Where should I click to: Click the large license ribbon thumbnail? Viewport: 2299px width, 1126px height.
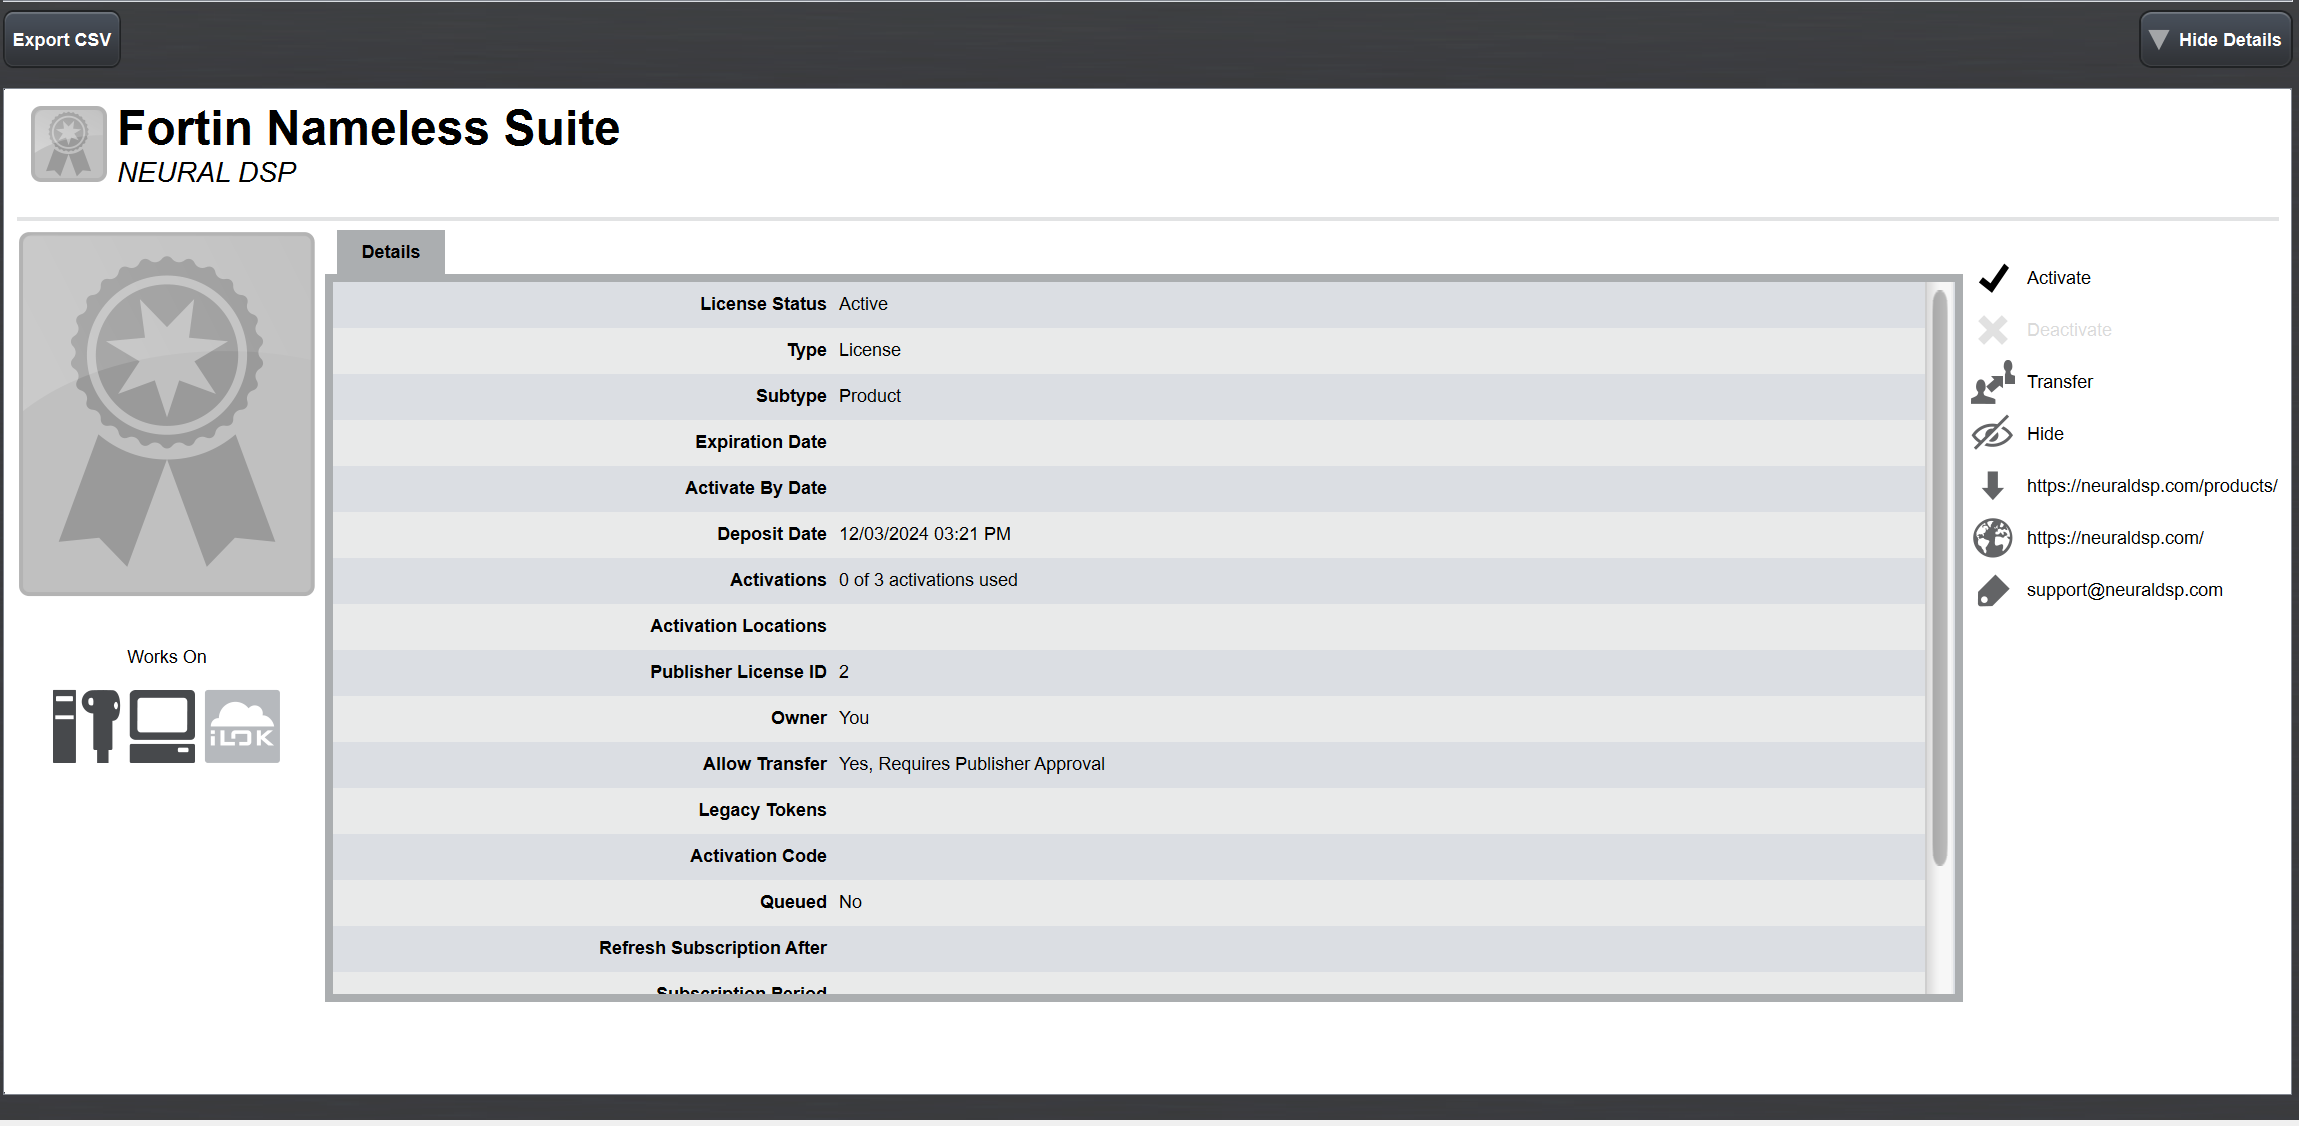pyautogui.click(x=167, y=414)
